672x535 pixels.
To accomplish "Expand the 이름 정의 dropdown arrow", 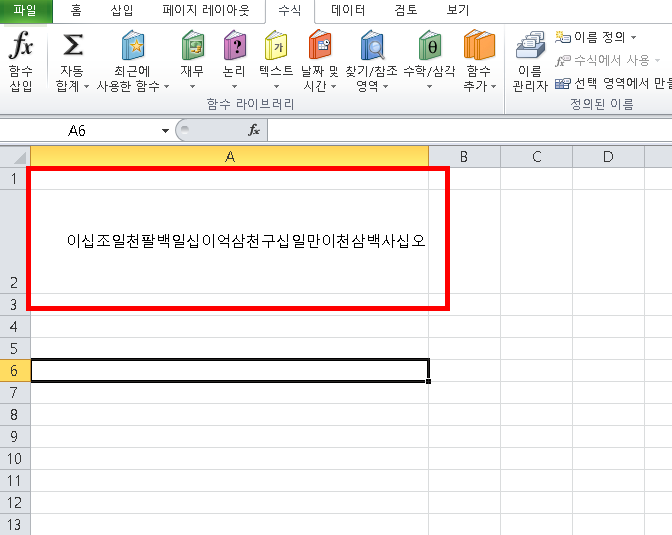I will (x=633, y=38).
